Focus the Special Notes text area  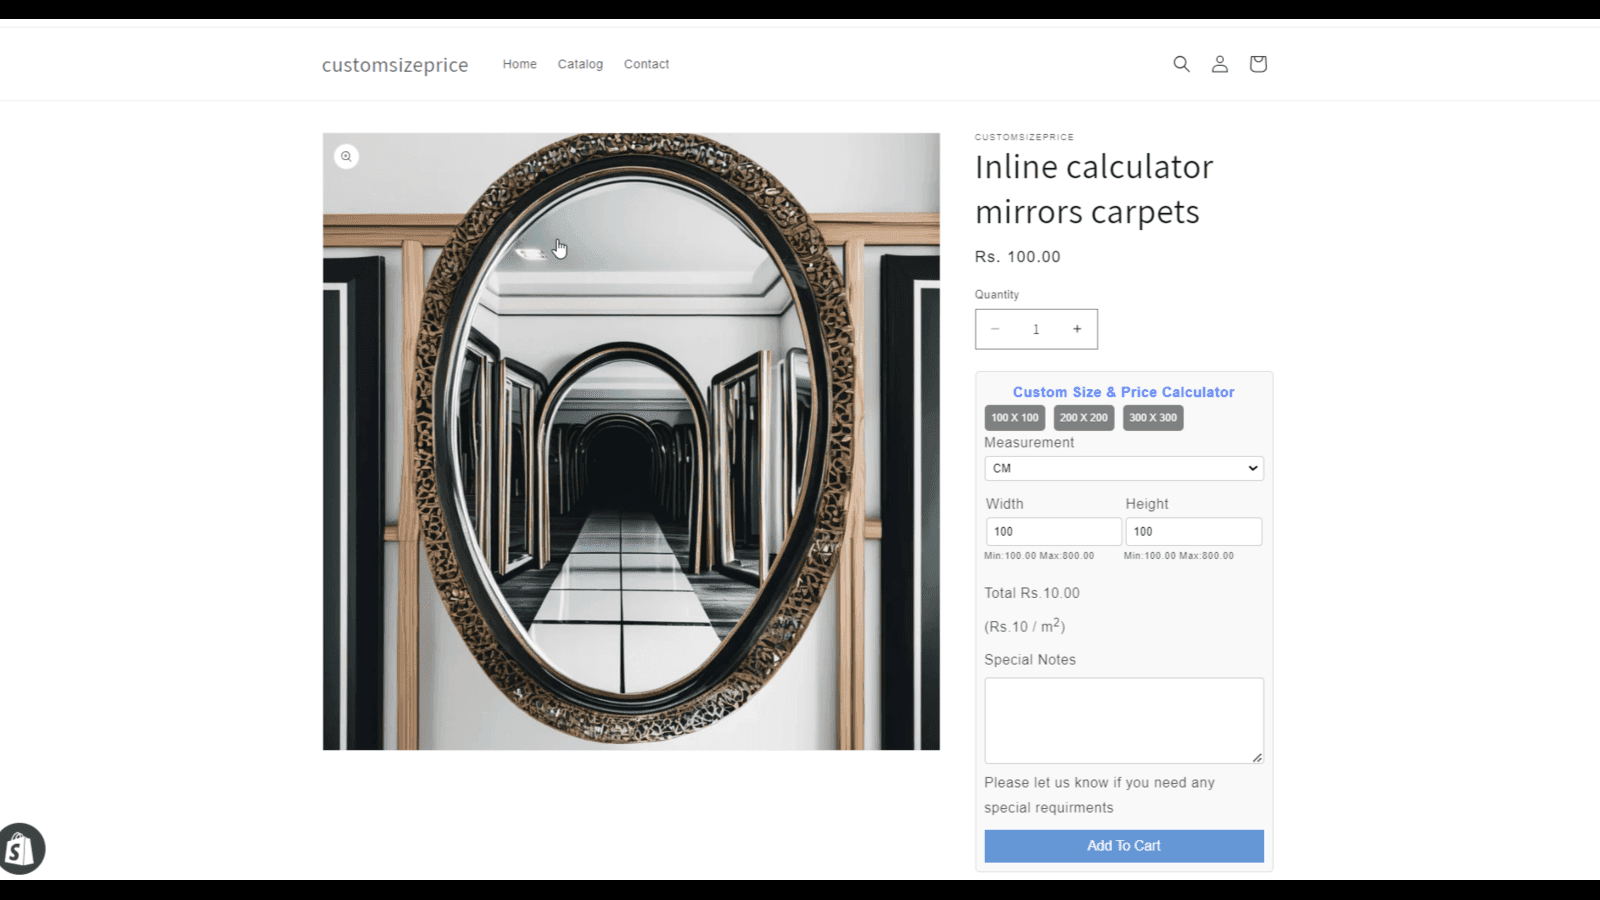1123,721
